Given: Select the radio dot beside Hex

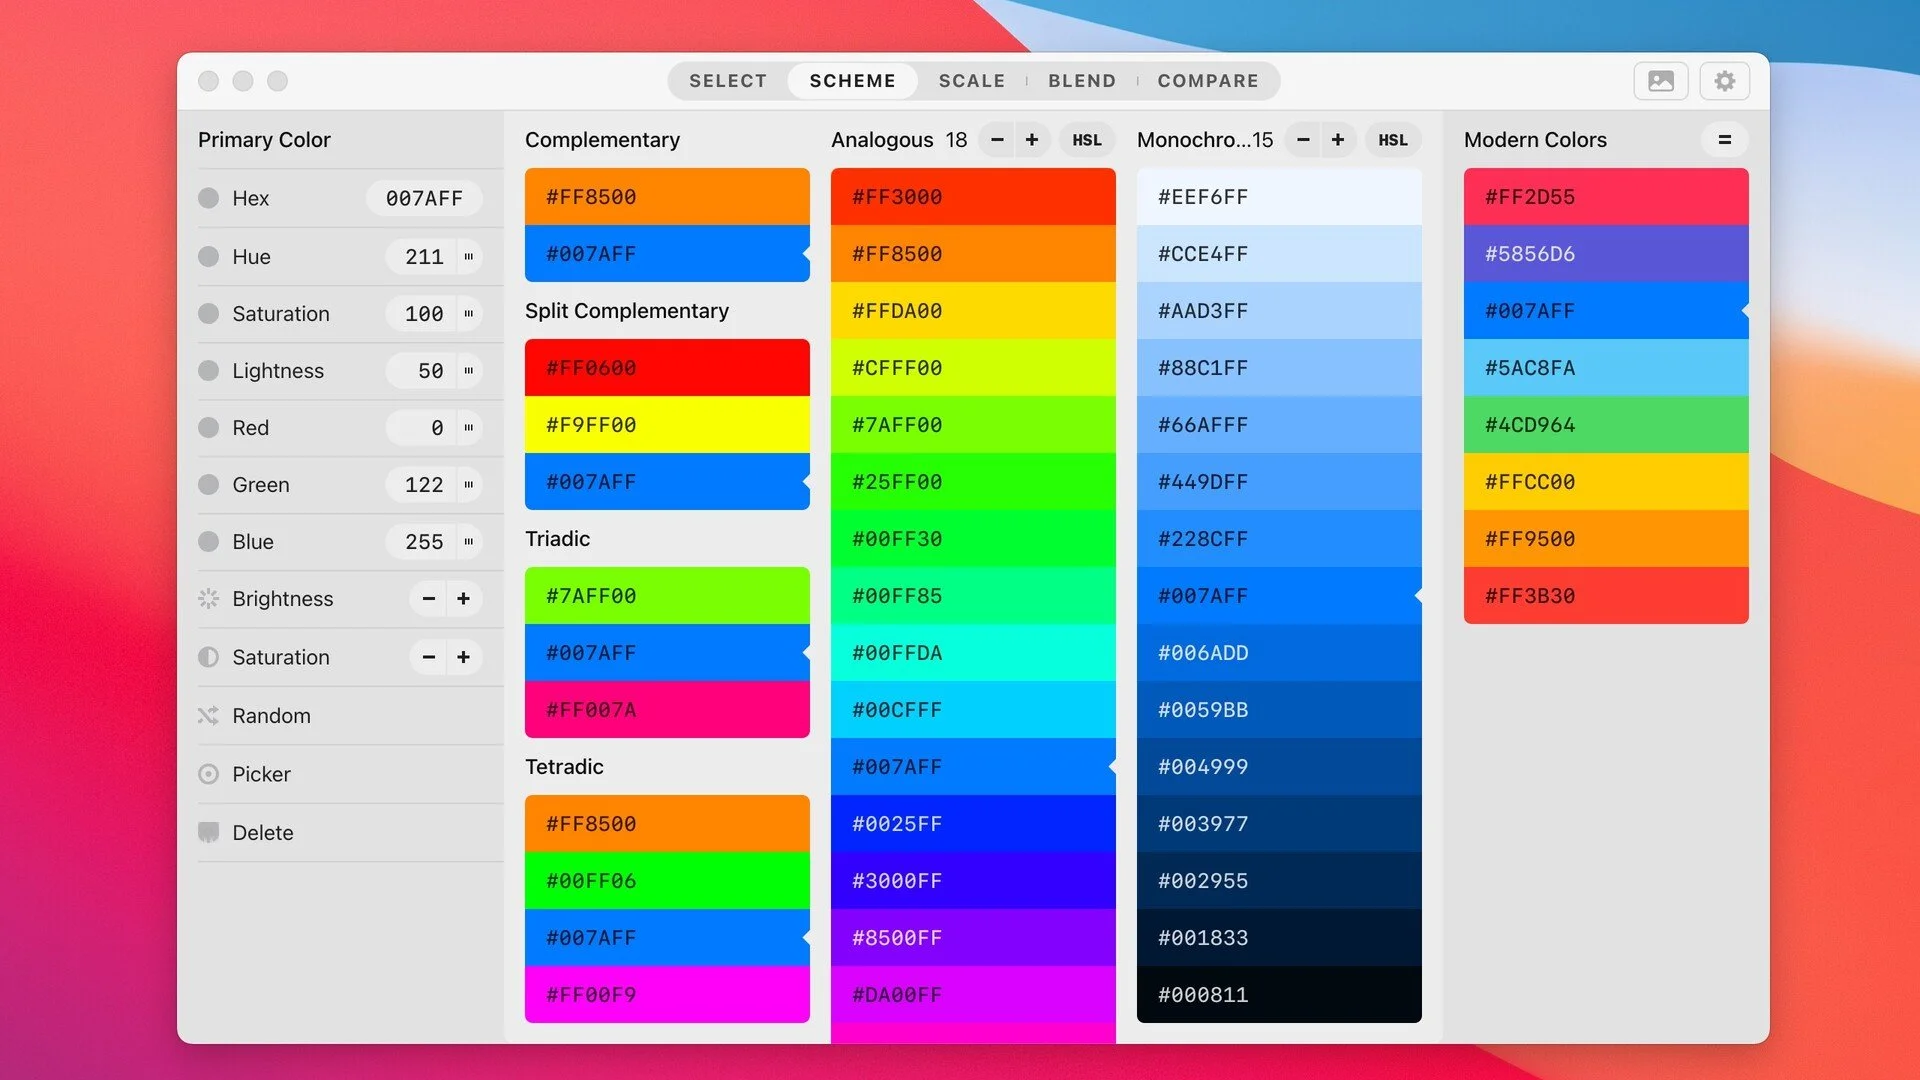Looking at the screenshot, I should tap(209, 198).
